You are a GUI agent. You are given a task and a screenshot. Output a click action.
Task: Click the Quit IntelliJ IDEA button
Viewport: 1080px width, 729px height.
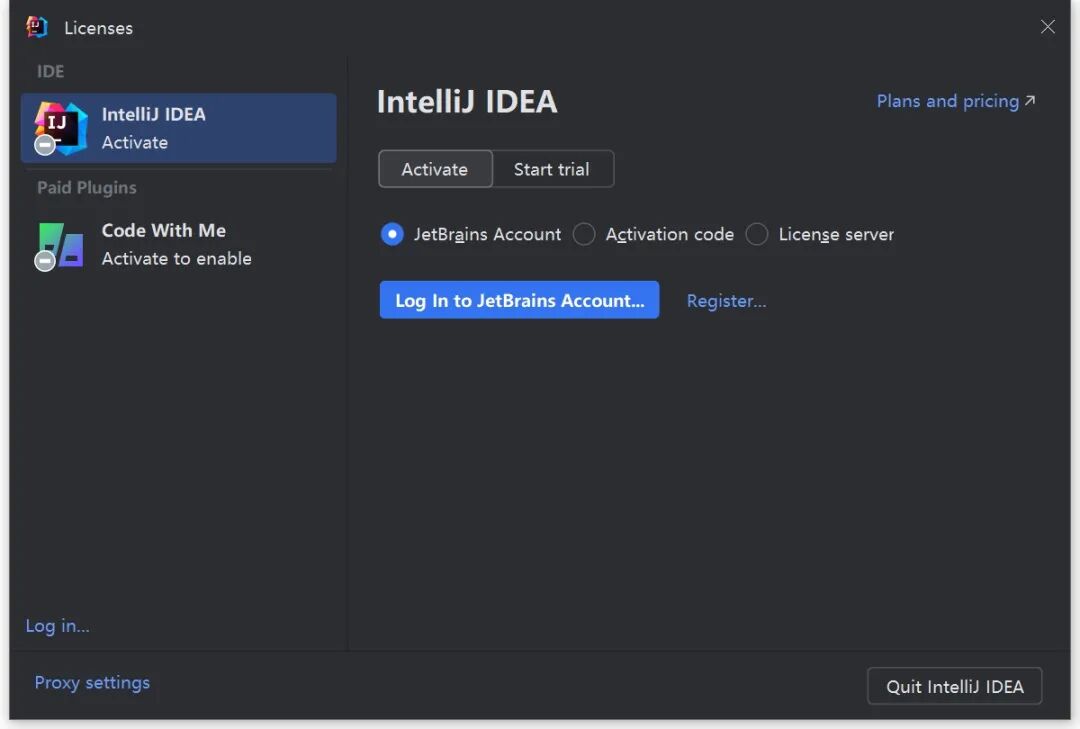[954, 687]
